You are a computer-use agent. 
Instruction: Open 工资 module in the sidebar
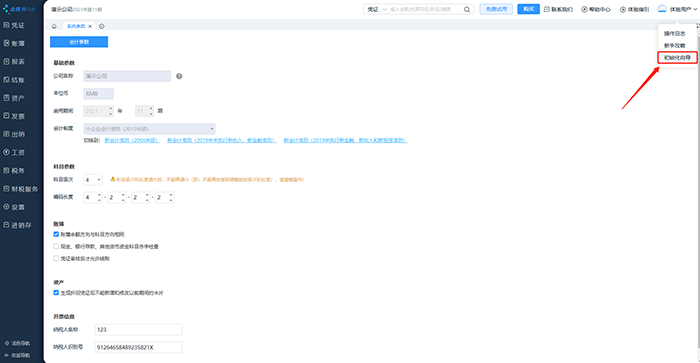pos(14,152)
